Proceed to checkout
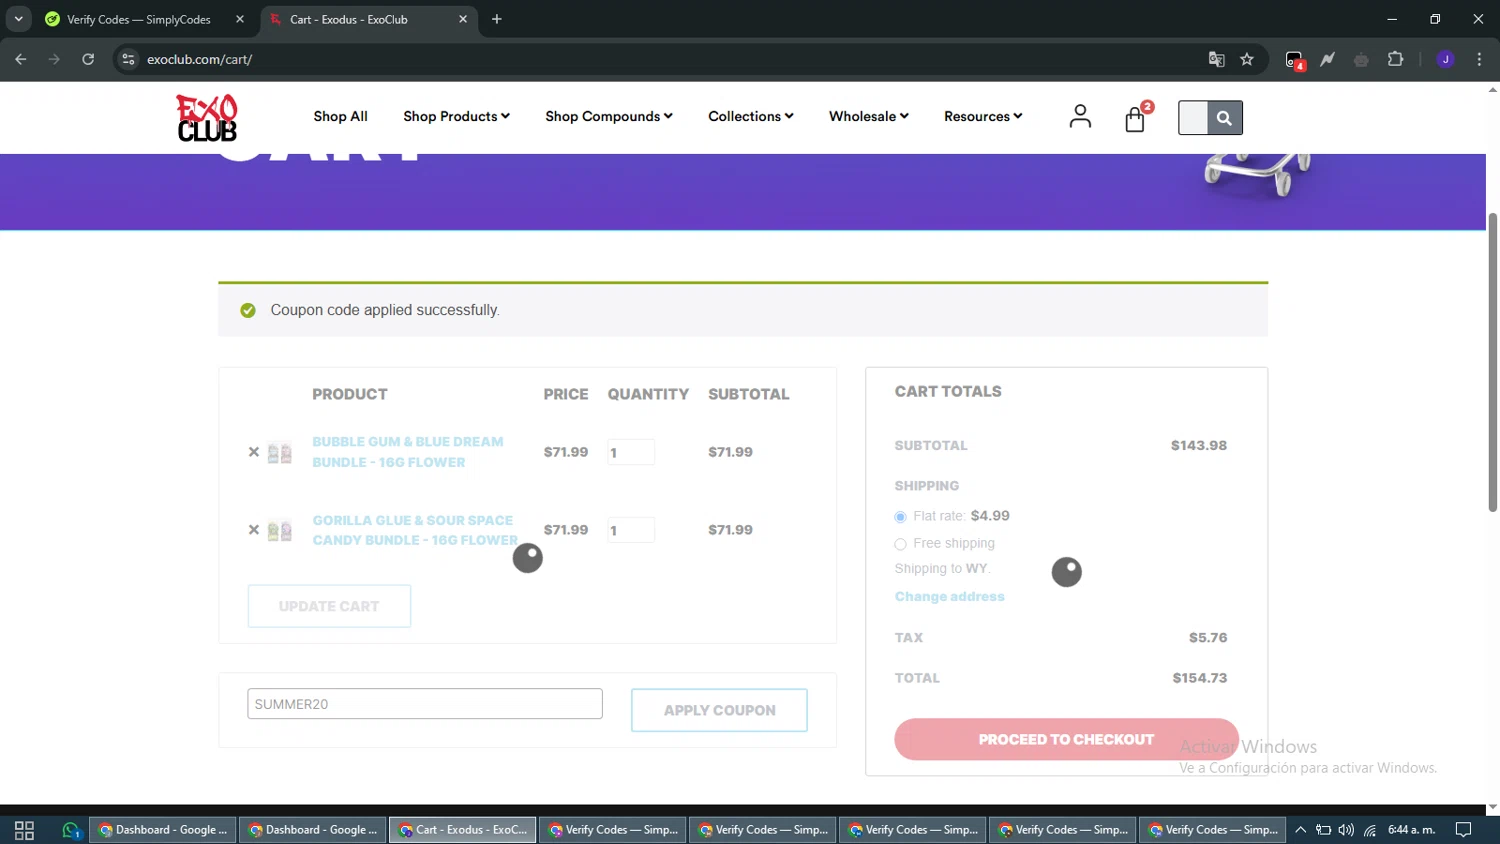 [x=1066, y=739]
